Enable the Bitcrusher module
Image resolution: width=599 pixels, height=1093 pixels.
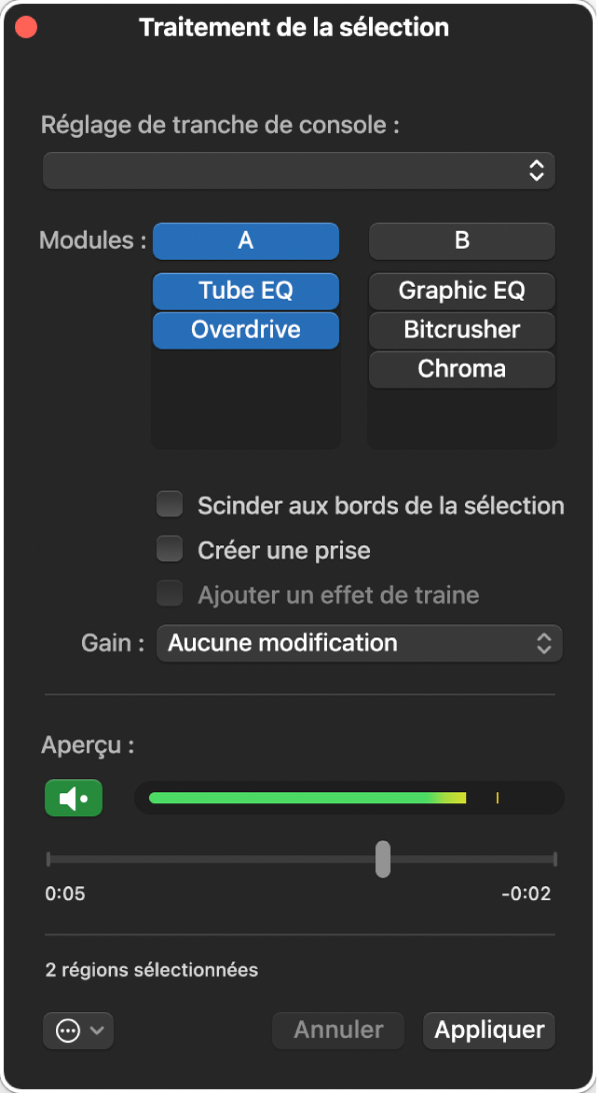(x=461, y=330)
